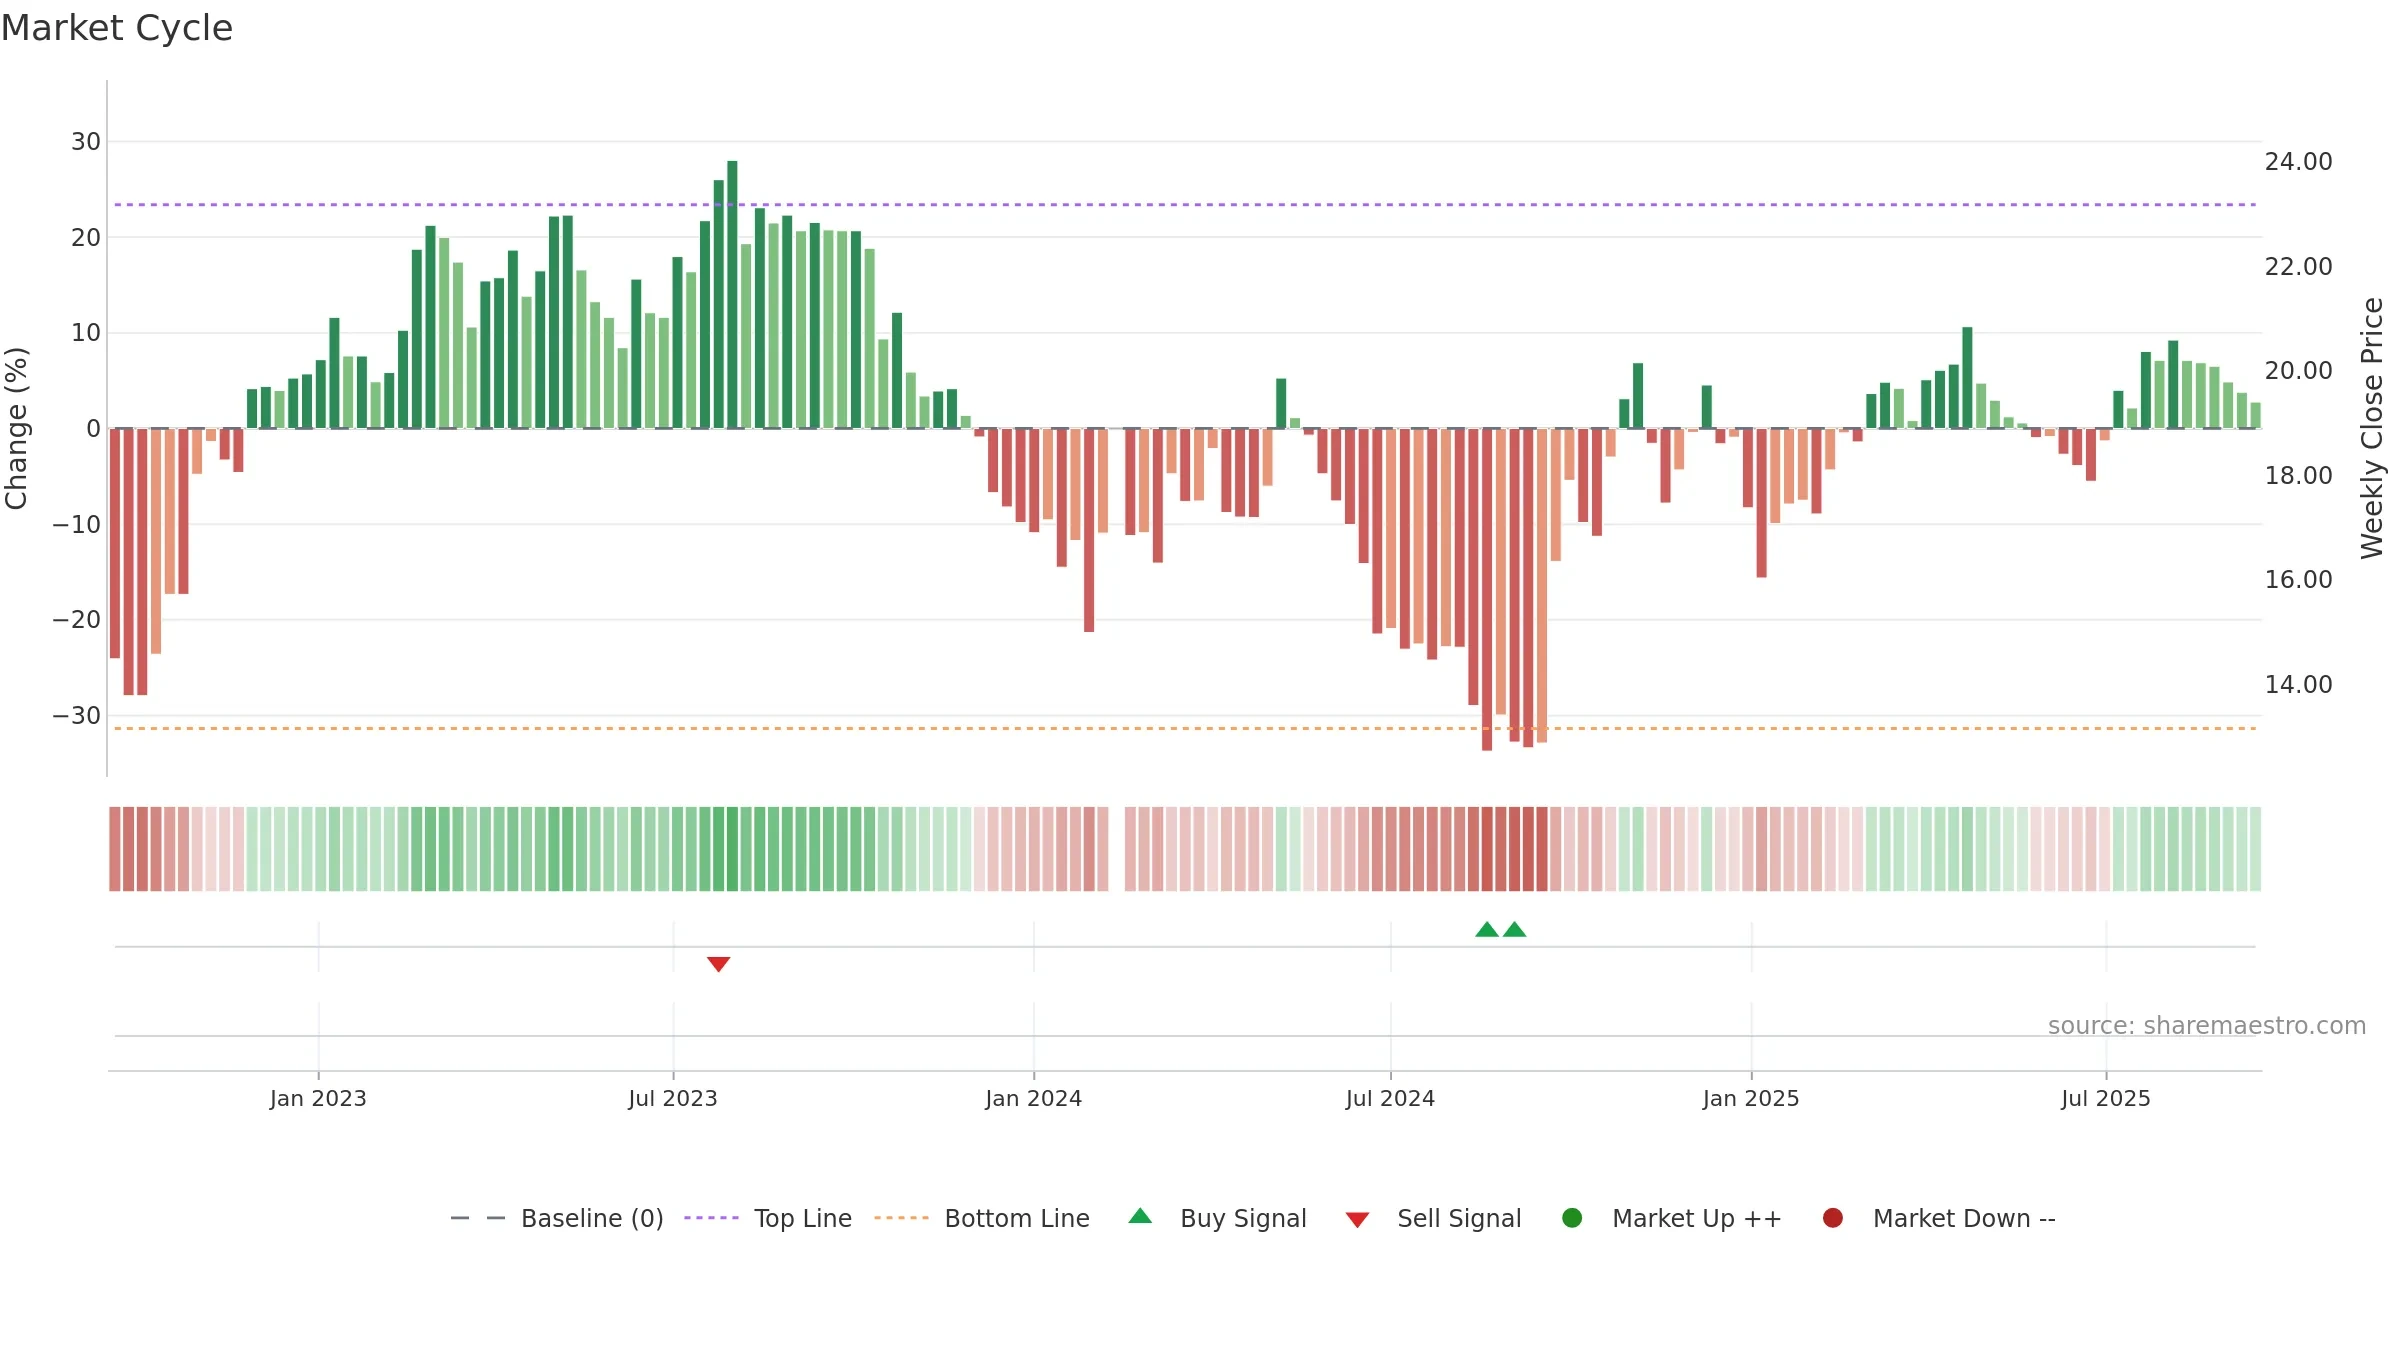Click the red Sell Signal triangle marker

click(x=718, y=964)
